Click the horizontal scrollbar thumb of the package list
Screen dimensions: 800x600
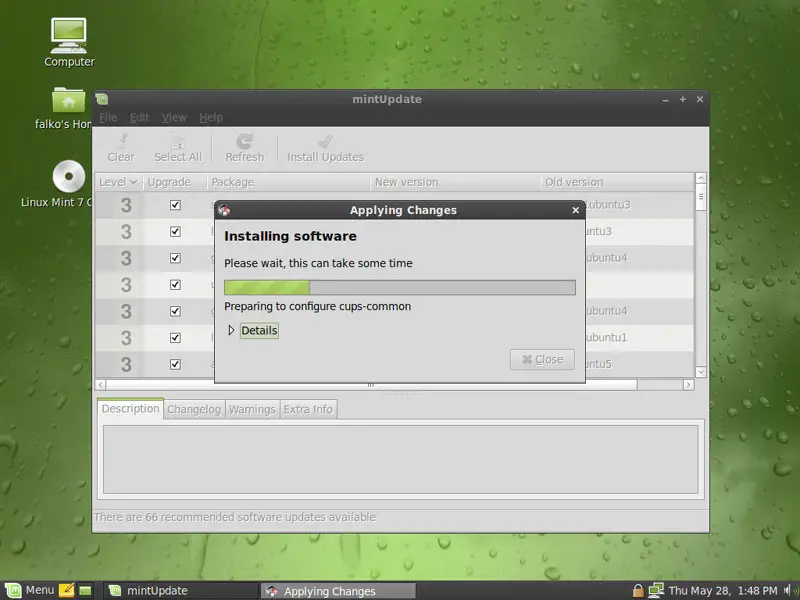[371, 385]
